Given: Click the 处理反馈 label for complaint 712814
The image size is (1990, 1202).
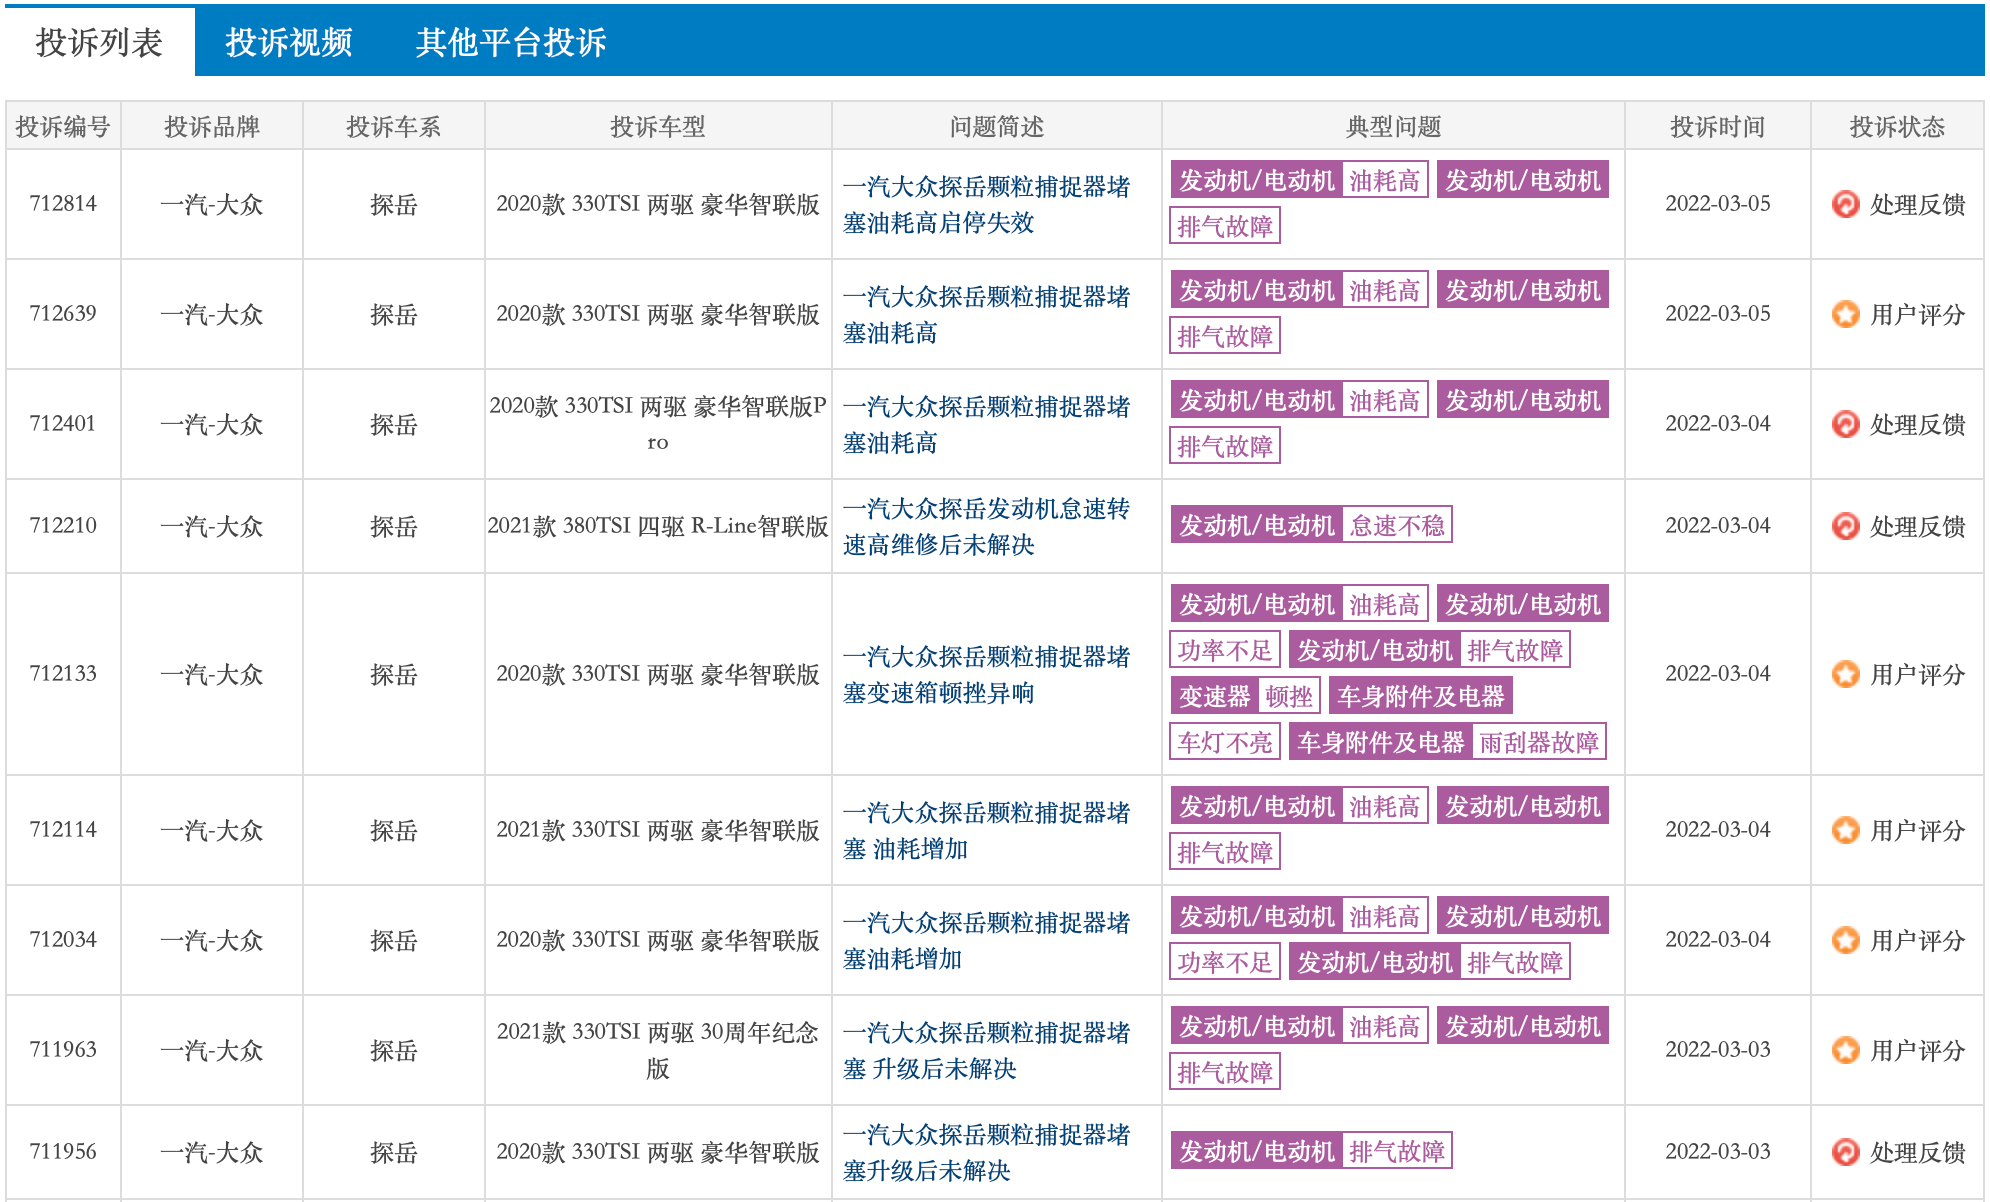Looking at the screenshot, I should coord(1917,205).
